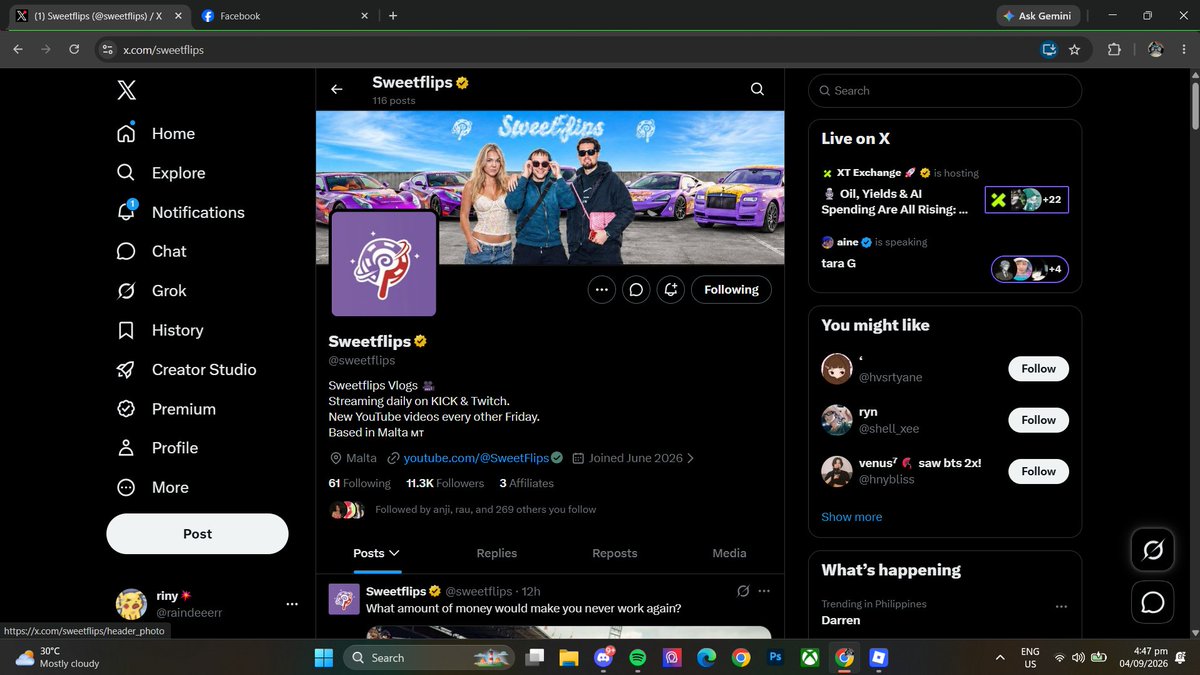This screenshot has width=1200, height=675.
Task: Click the Post button
Action: tap(197, 534)
